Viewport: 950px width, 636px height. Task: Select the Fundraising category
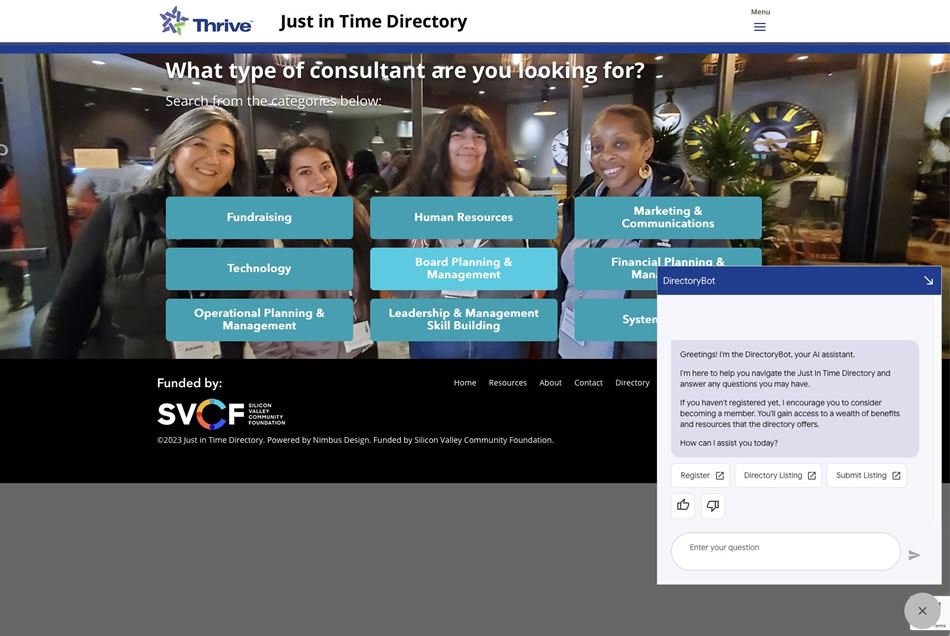(259, 217)
